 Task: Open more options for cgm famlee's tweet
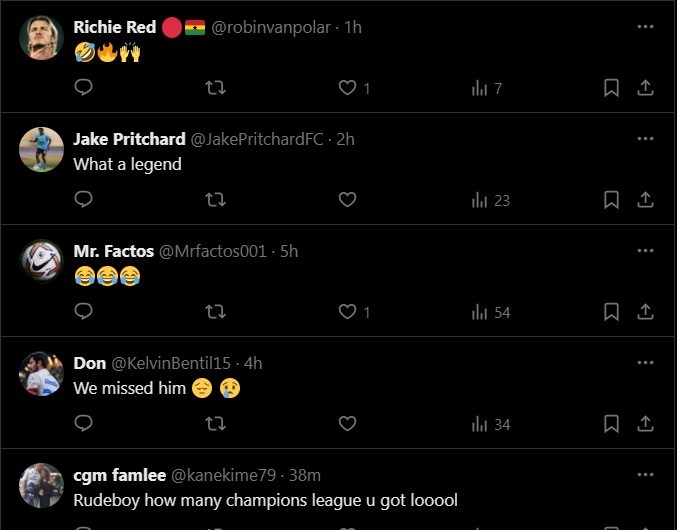pos(645,475)
